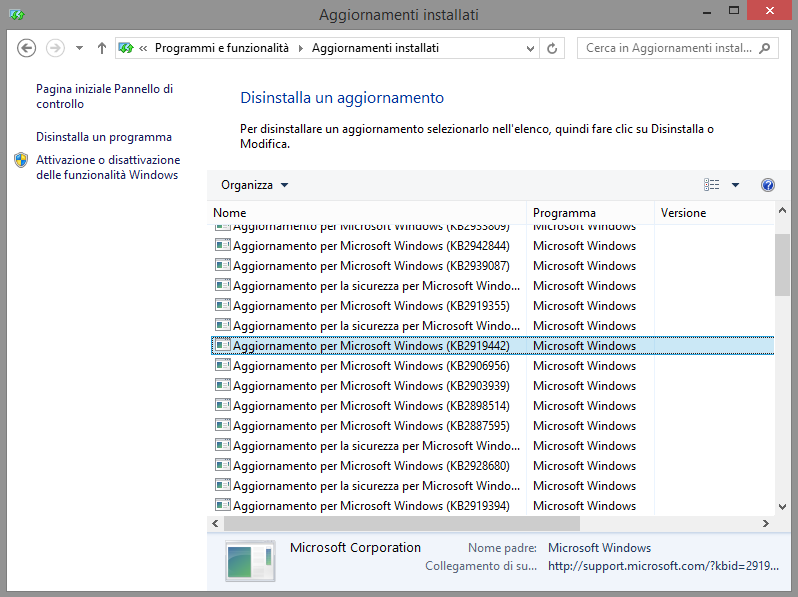Click the horizontal scrollbar left arrow
The width and height of the screenshot is (798, 597).
[215, 524]
